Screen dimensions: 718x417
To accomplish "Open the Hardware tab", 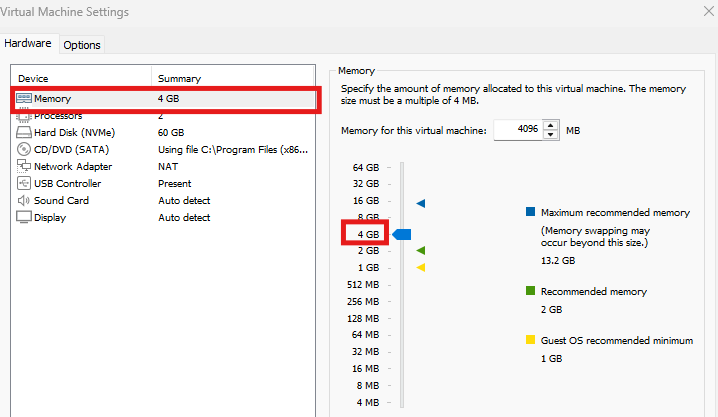I will coord(28,43).
